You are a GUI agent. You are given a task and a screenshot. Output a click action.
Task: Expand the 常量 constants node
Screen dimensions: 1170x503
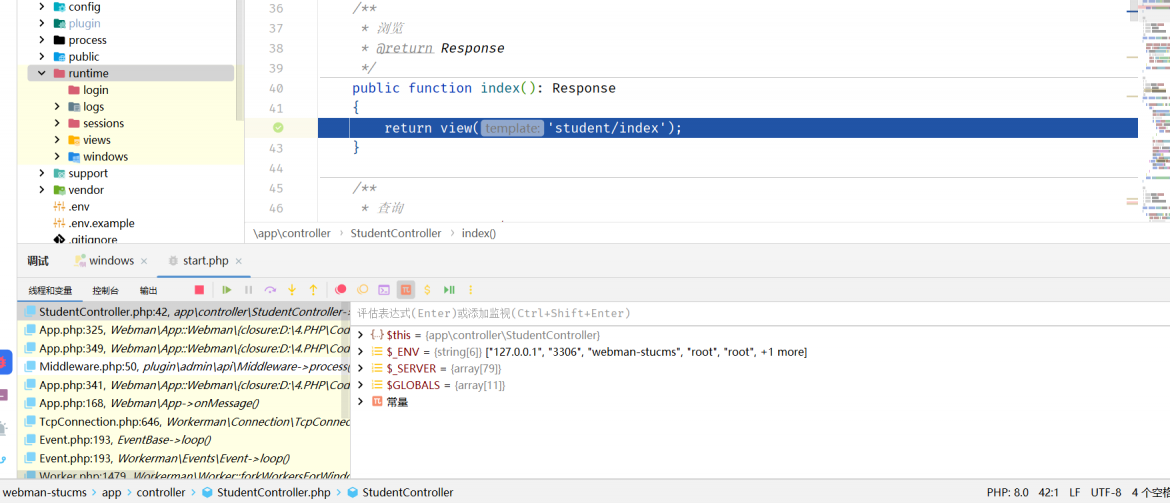click(x=360, y=402)
